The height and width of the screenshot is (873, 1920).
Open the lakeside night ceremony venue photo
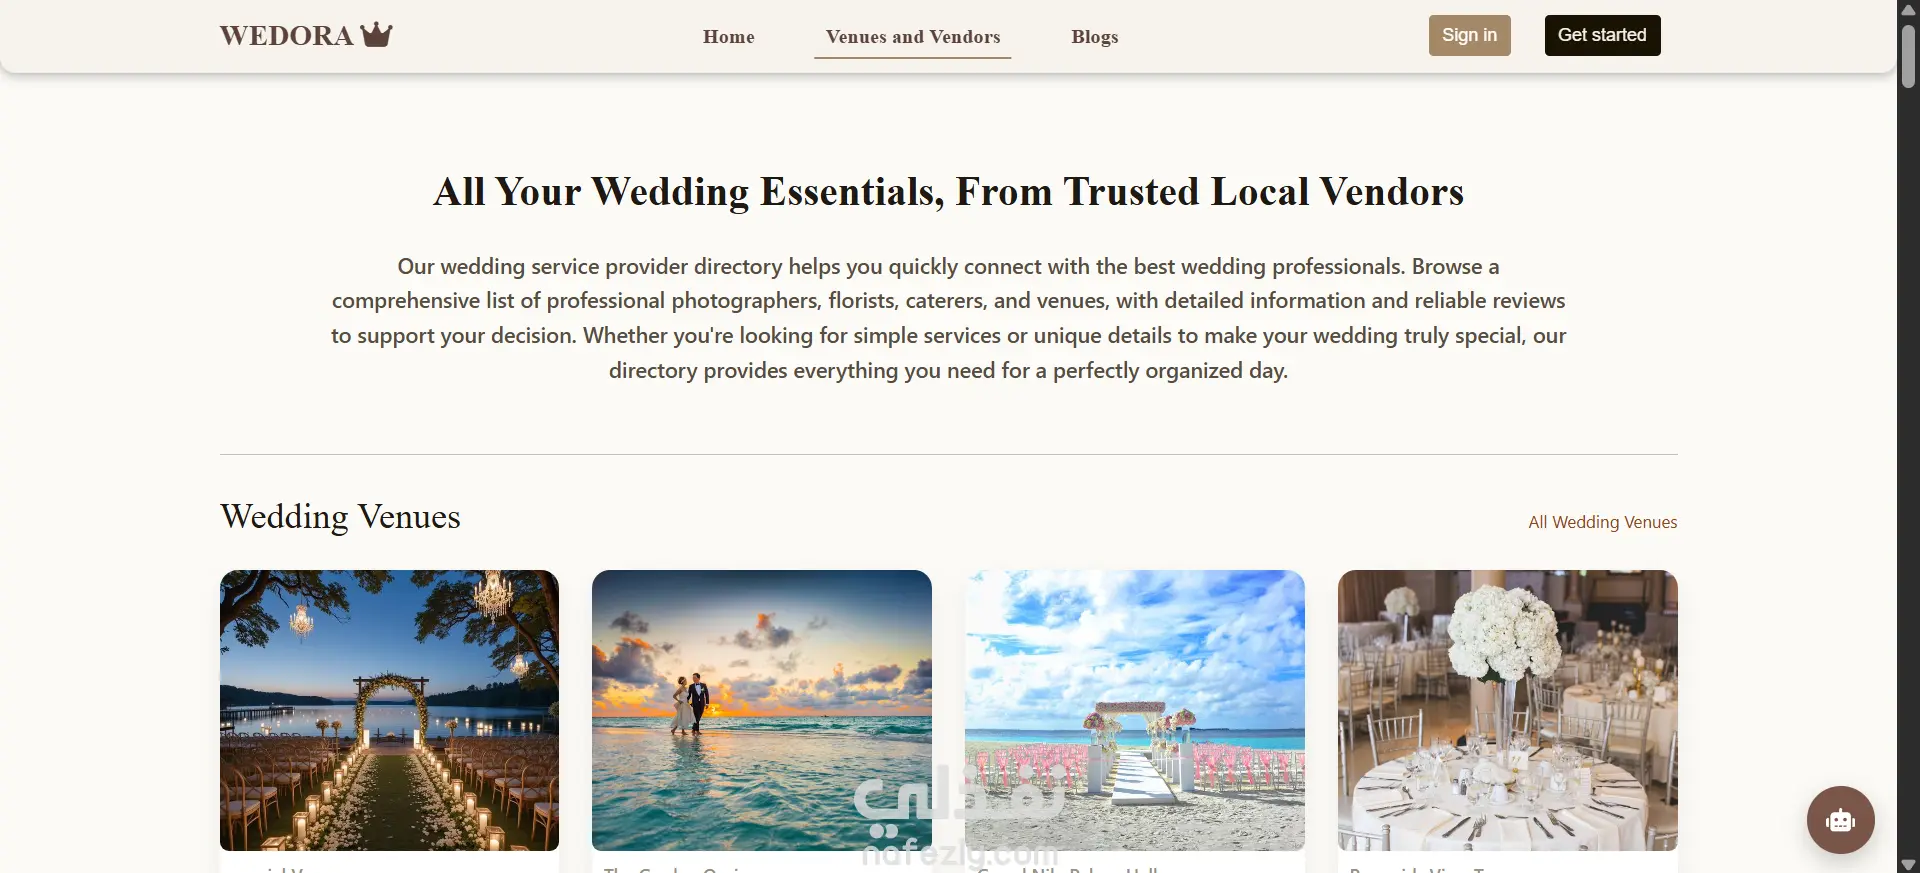coord(389,710)
